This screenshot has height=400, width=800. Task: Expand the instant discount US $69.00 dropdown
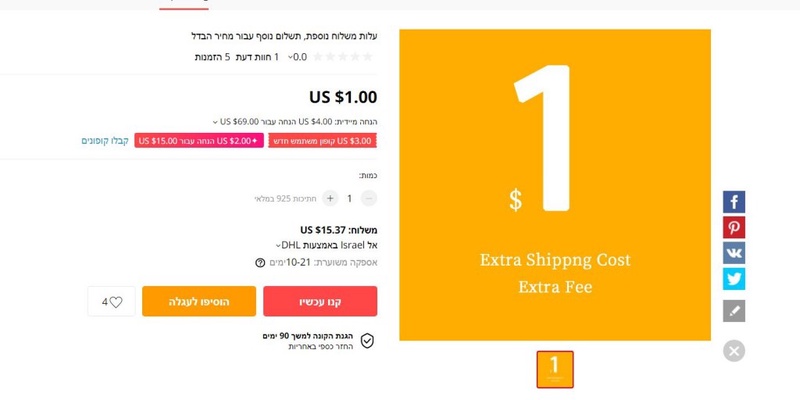click(215, 122)
